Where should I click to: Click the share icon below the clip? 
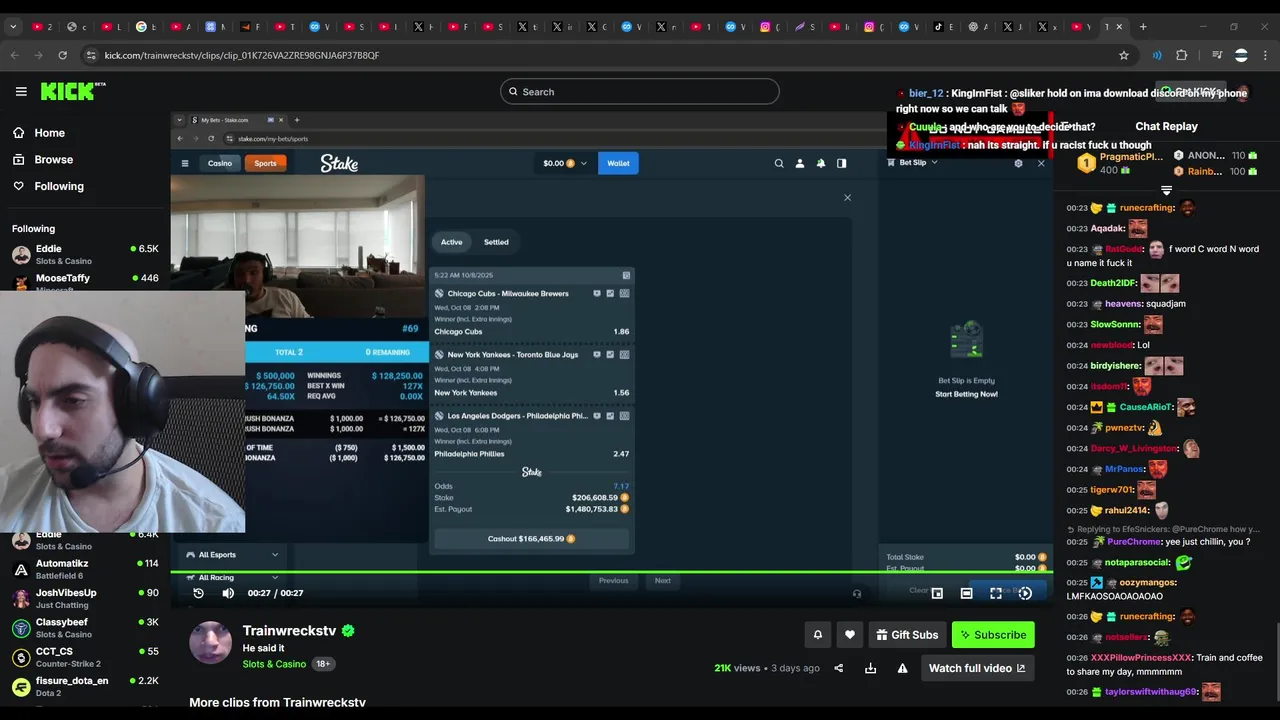click(x=838, y=668)
